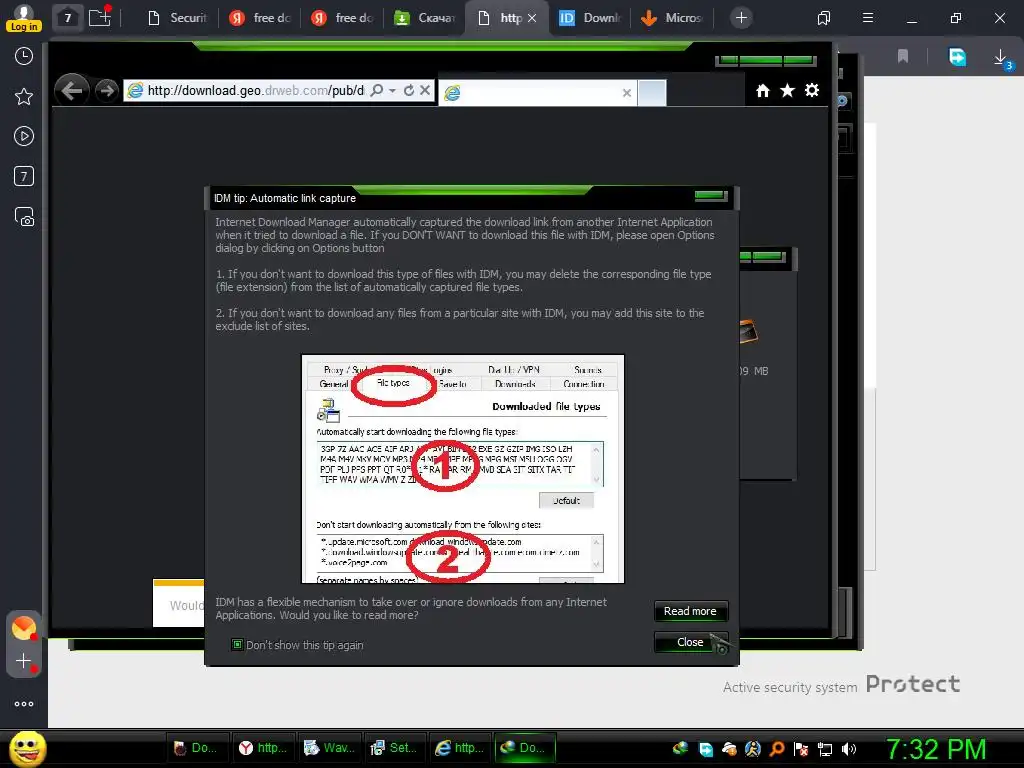Screen dimensions: 1024x768
Task: Open tab manager icon in Yandex title bar
Action: [x=824, y=18]
